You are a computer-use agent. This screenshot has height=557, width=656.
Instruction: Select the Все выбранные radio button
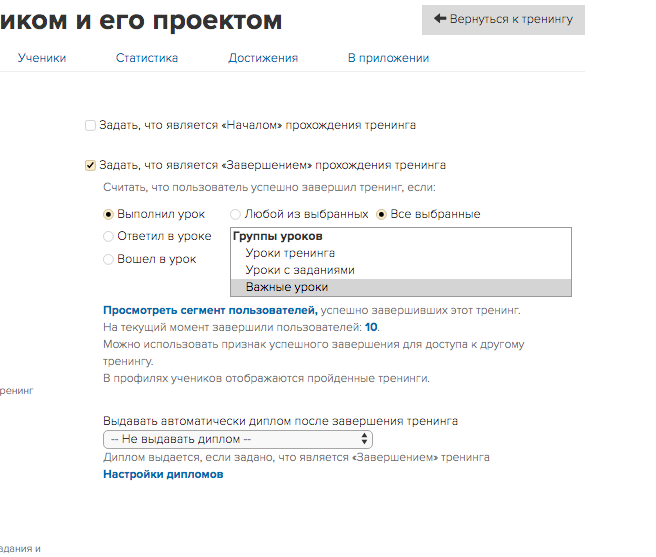point(381,214)
